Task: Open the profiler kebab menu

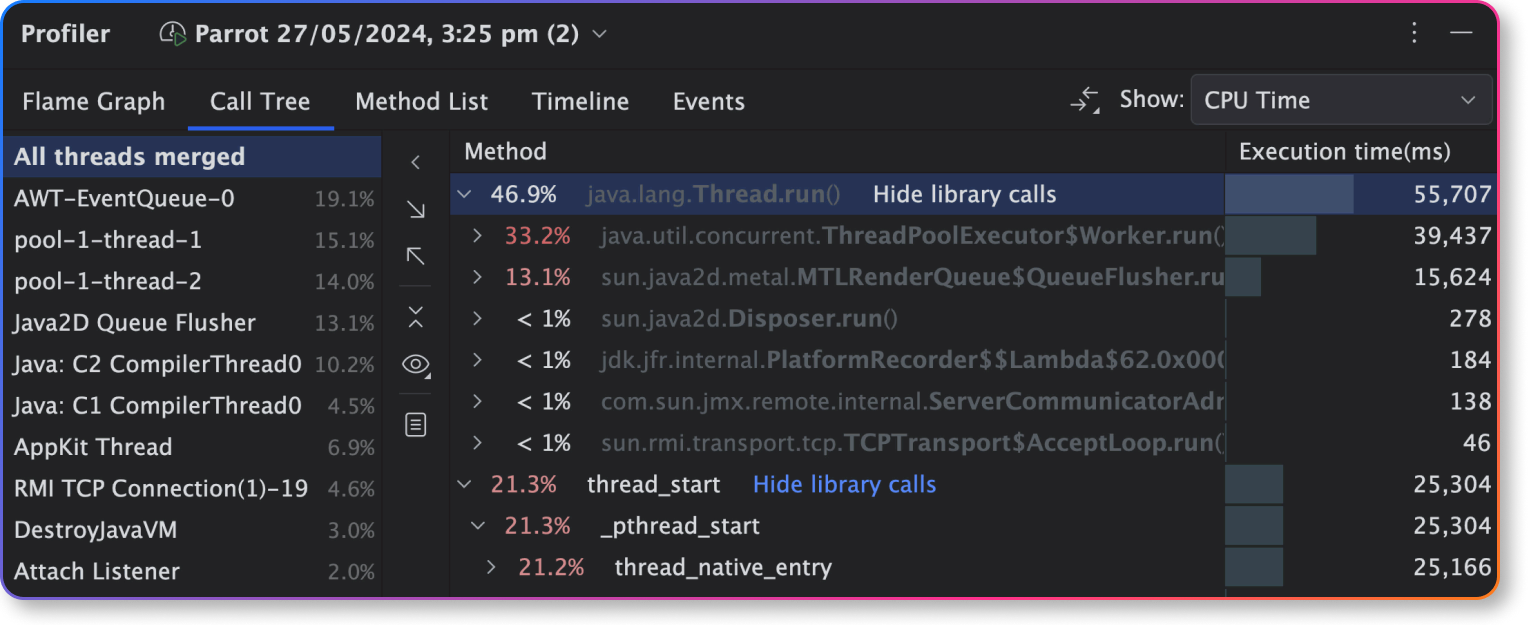Action: 1414,33
